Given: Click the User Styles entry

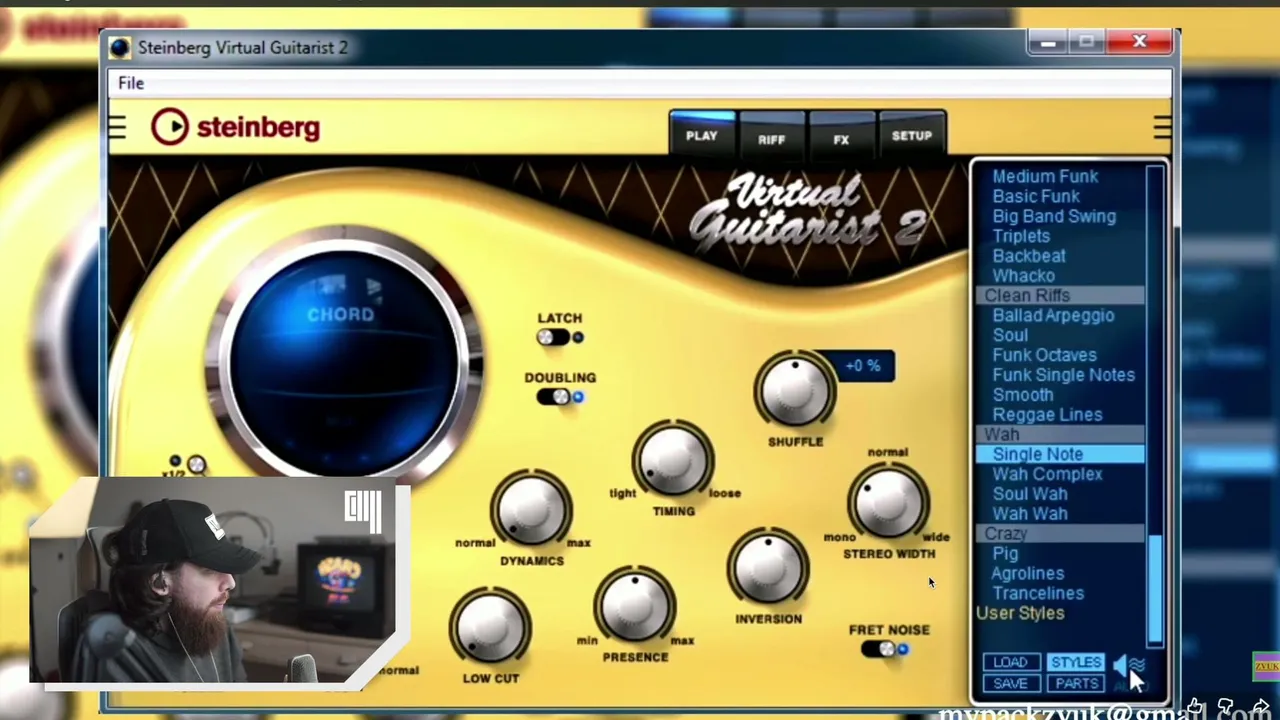Looking at the screenshot, I should pos(1020,613).
